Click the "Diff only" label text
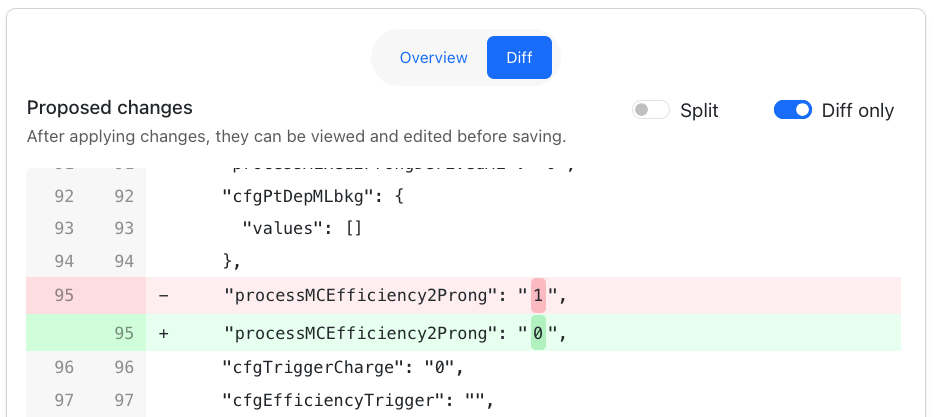Screen dimensions: 934x417 [x=857, y=110]
